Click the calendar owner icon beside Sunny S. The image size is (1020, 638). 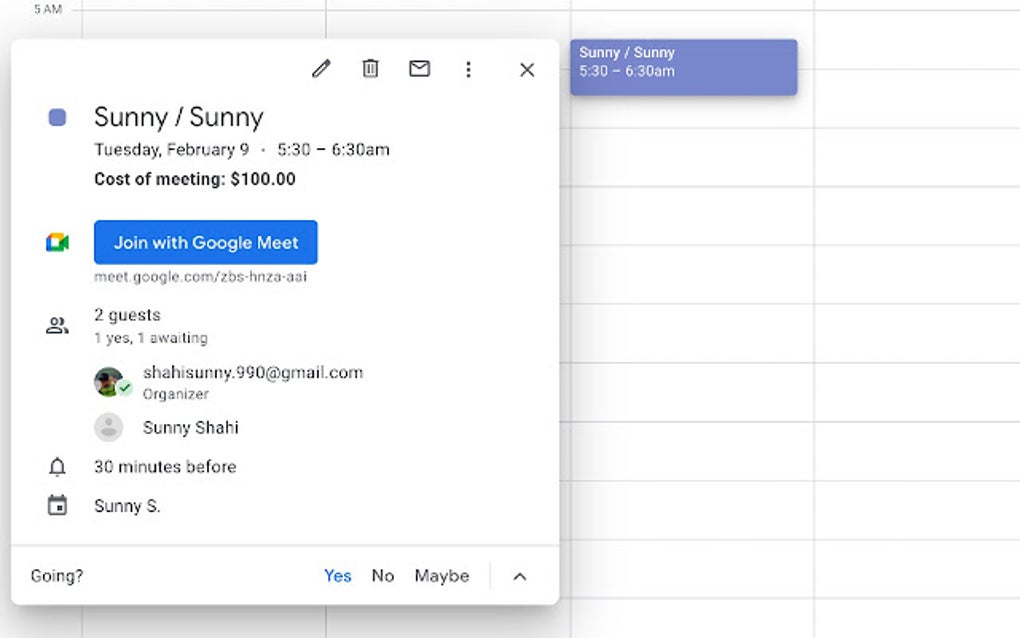[57, 505]
